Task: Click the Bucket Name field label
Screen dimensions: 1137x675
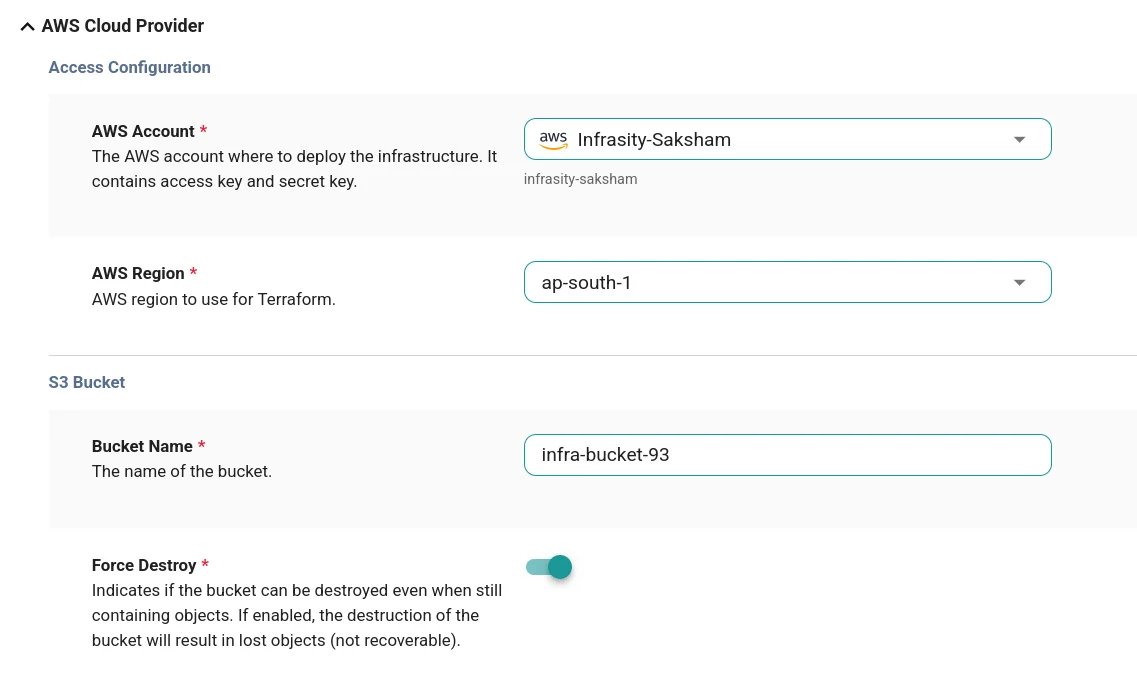Action: pos(142,446)
